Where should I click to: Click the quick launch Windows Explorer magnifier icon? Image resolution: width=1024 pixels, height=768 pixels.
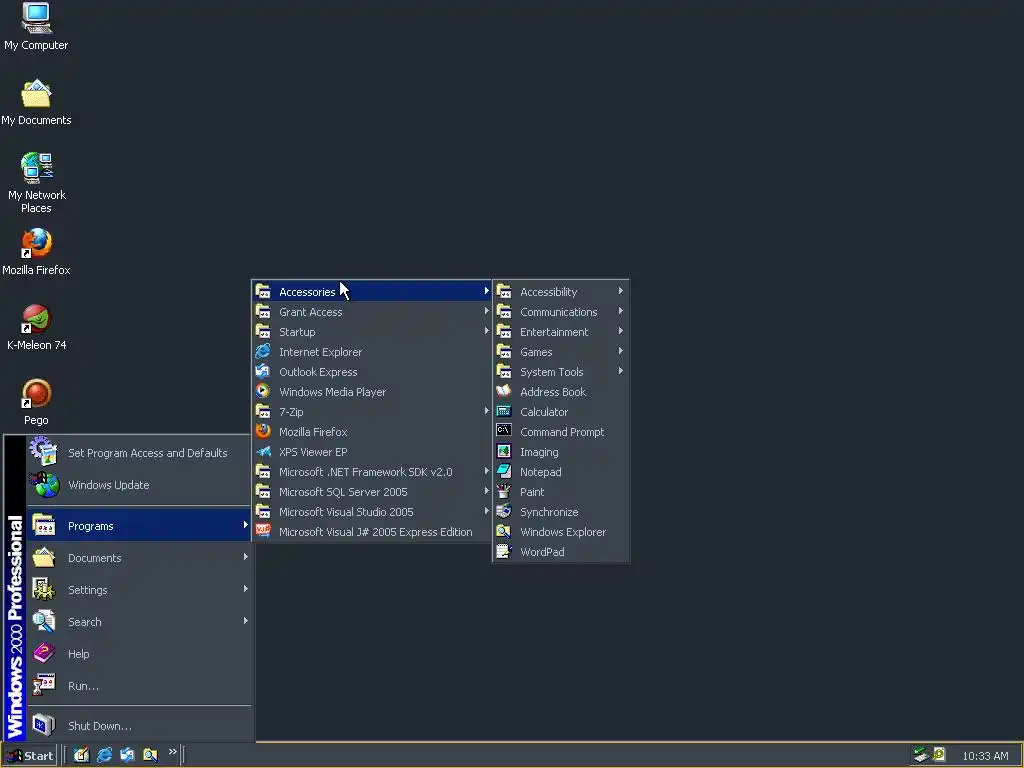click(150, 755)
